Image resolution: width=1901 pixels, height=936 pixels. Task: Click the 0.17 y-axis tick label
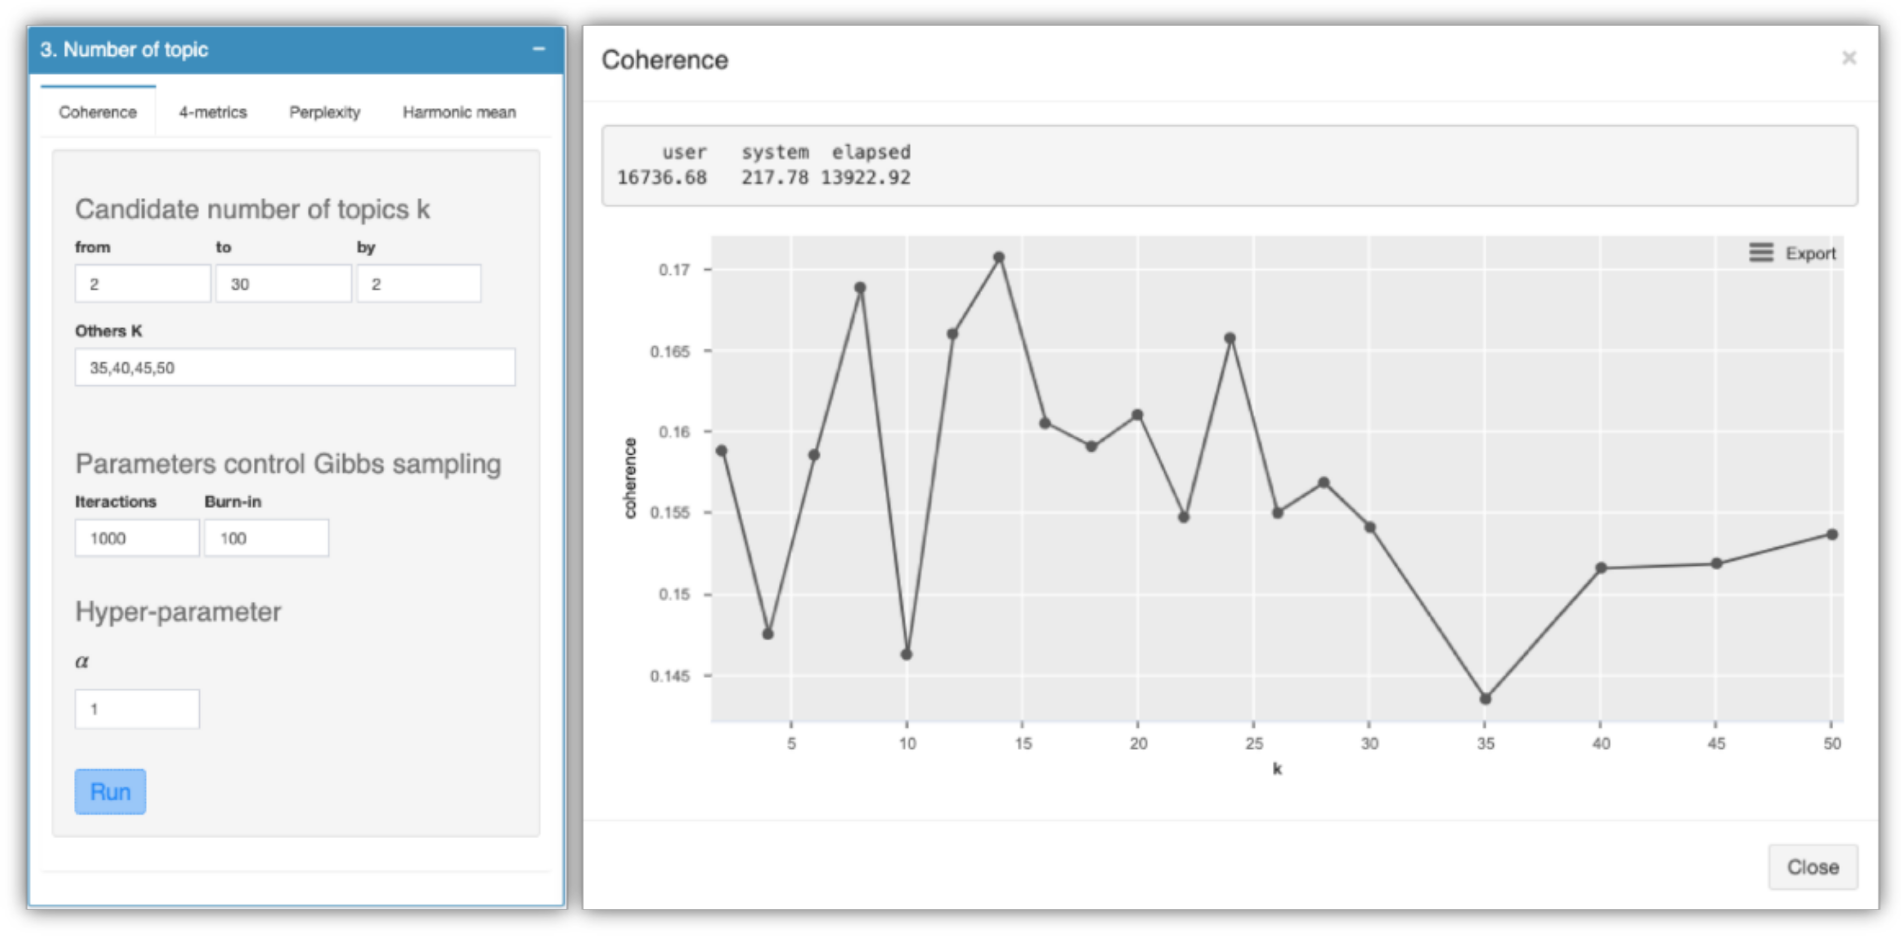click(x=674, y=270)
